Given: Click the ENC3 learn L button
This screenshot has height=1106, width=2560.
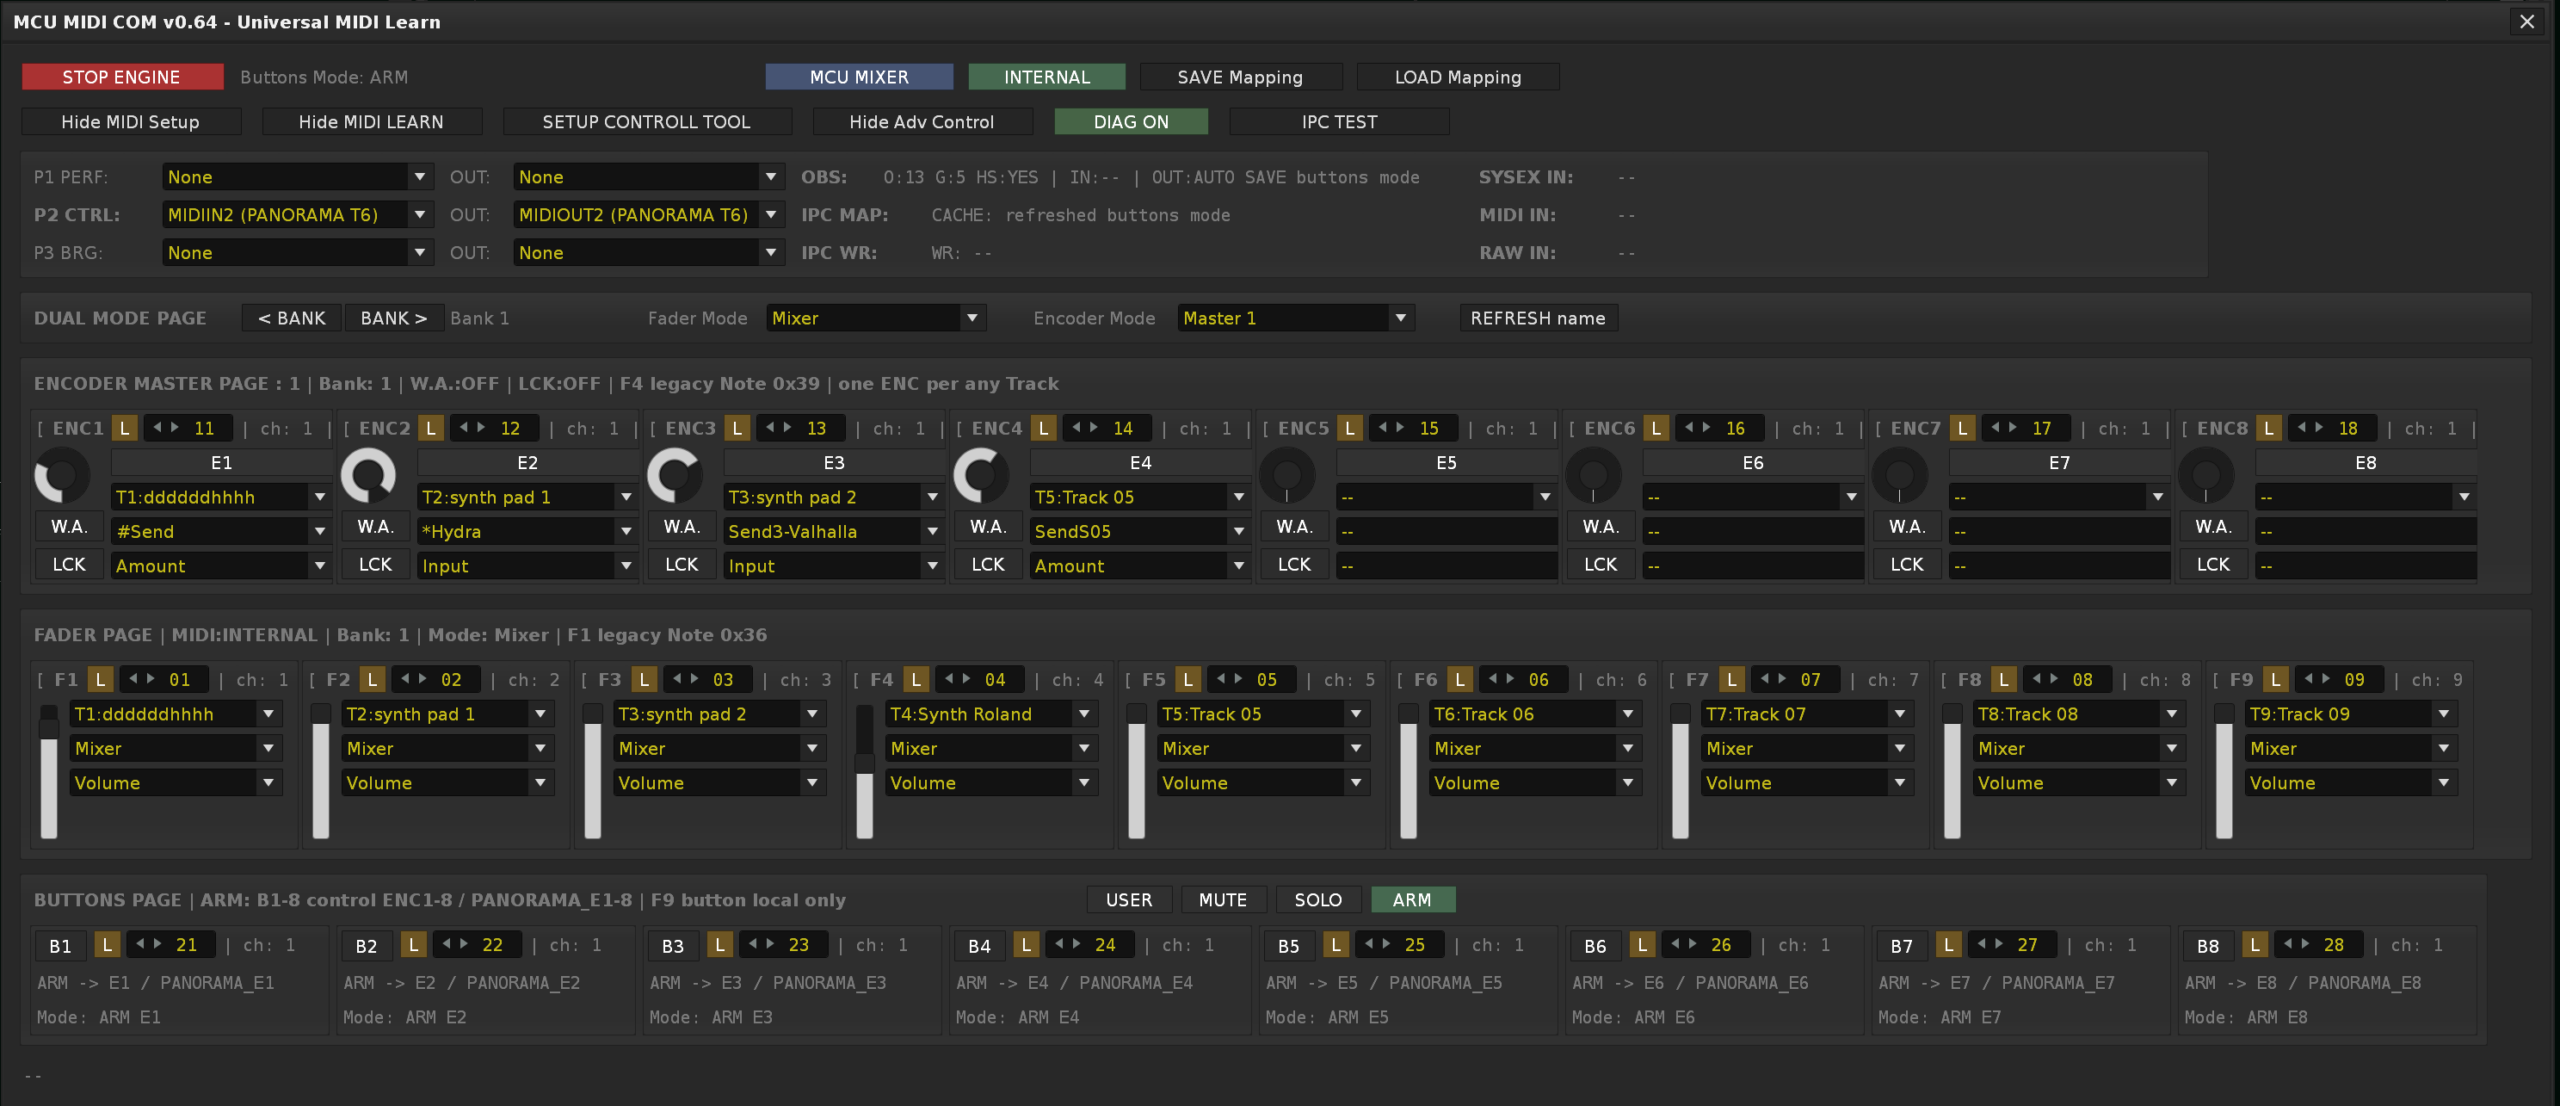Looking at the screenshot, I should pyautogui.click(x=737, y=428).
